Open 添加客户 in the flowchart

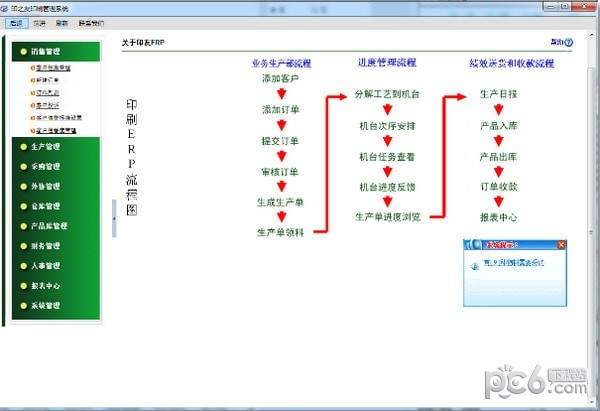tap(279, 78)
